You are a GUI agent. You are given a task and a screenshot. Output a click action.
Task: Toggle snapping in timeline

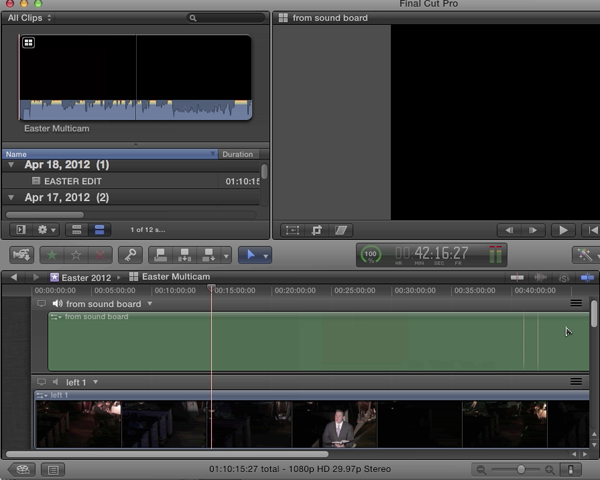point(587,278)
